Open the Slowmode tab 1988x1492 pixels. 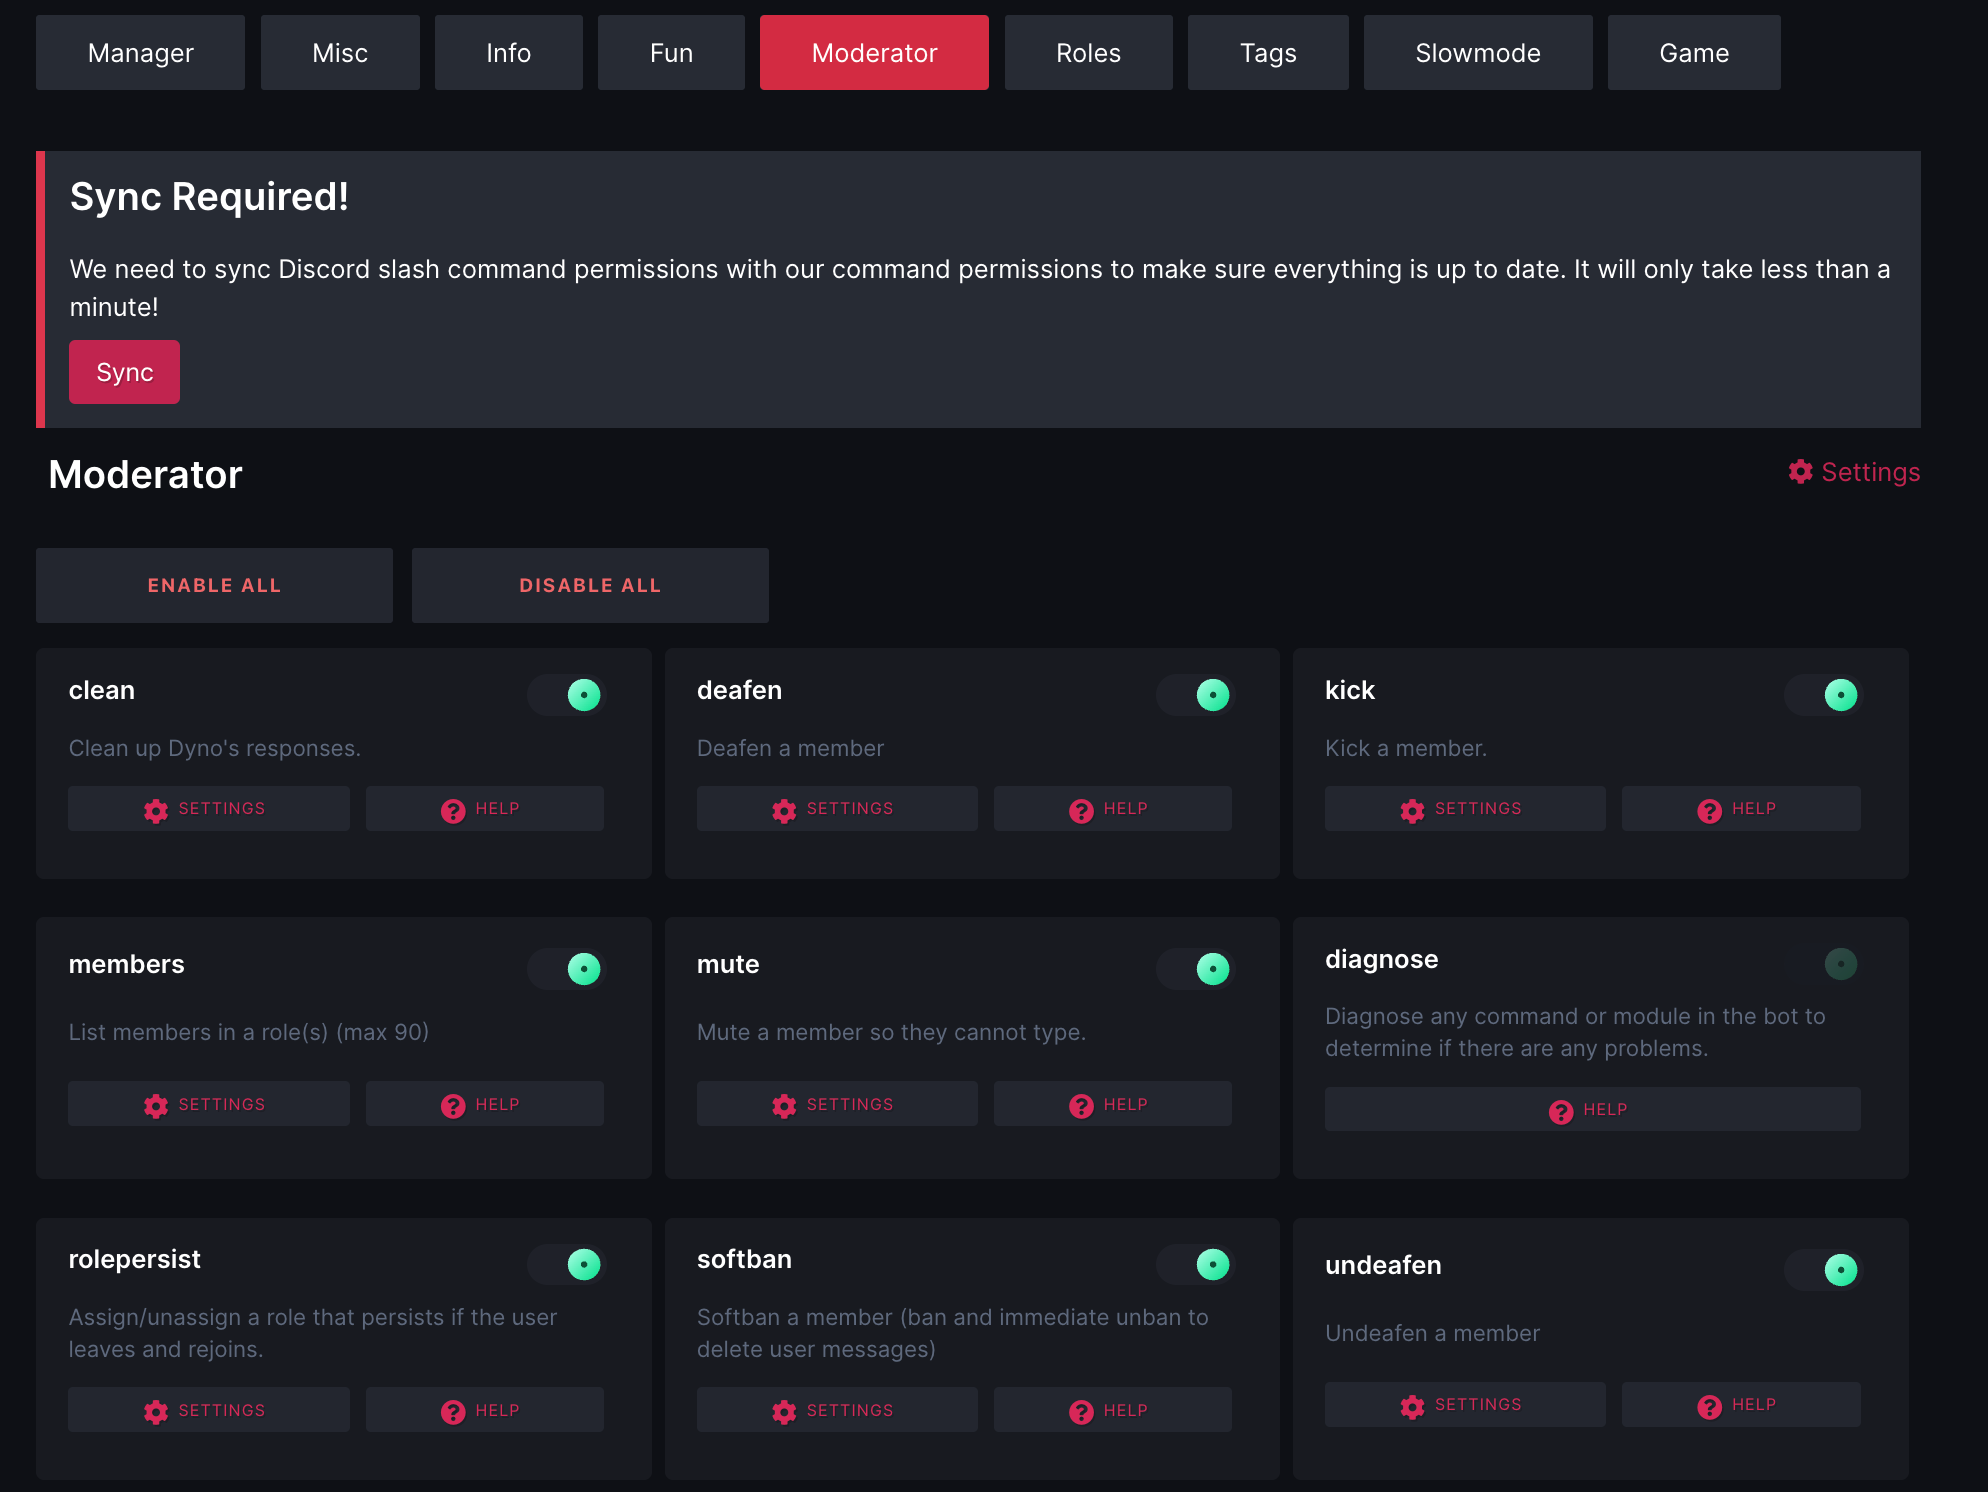[1477, 53]
